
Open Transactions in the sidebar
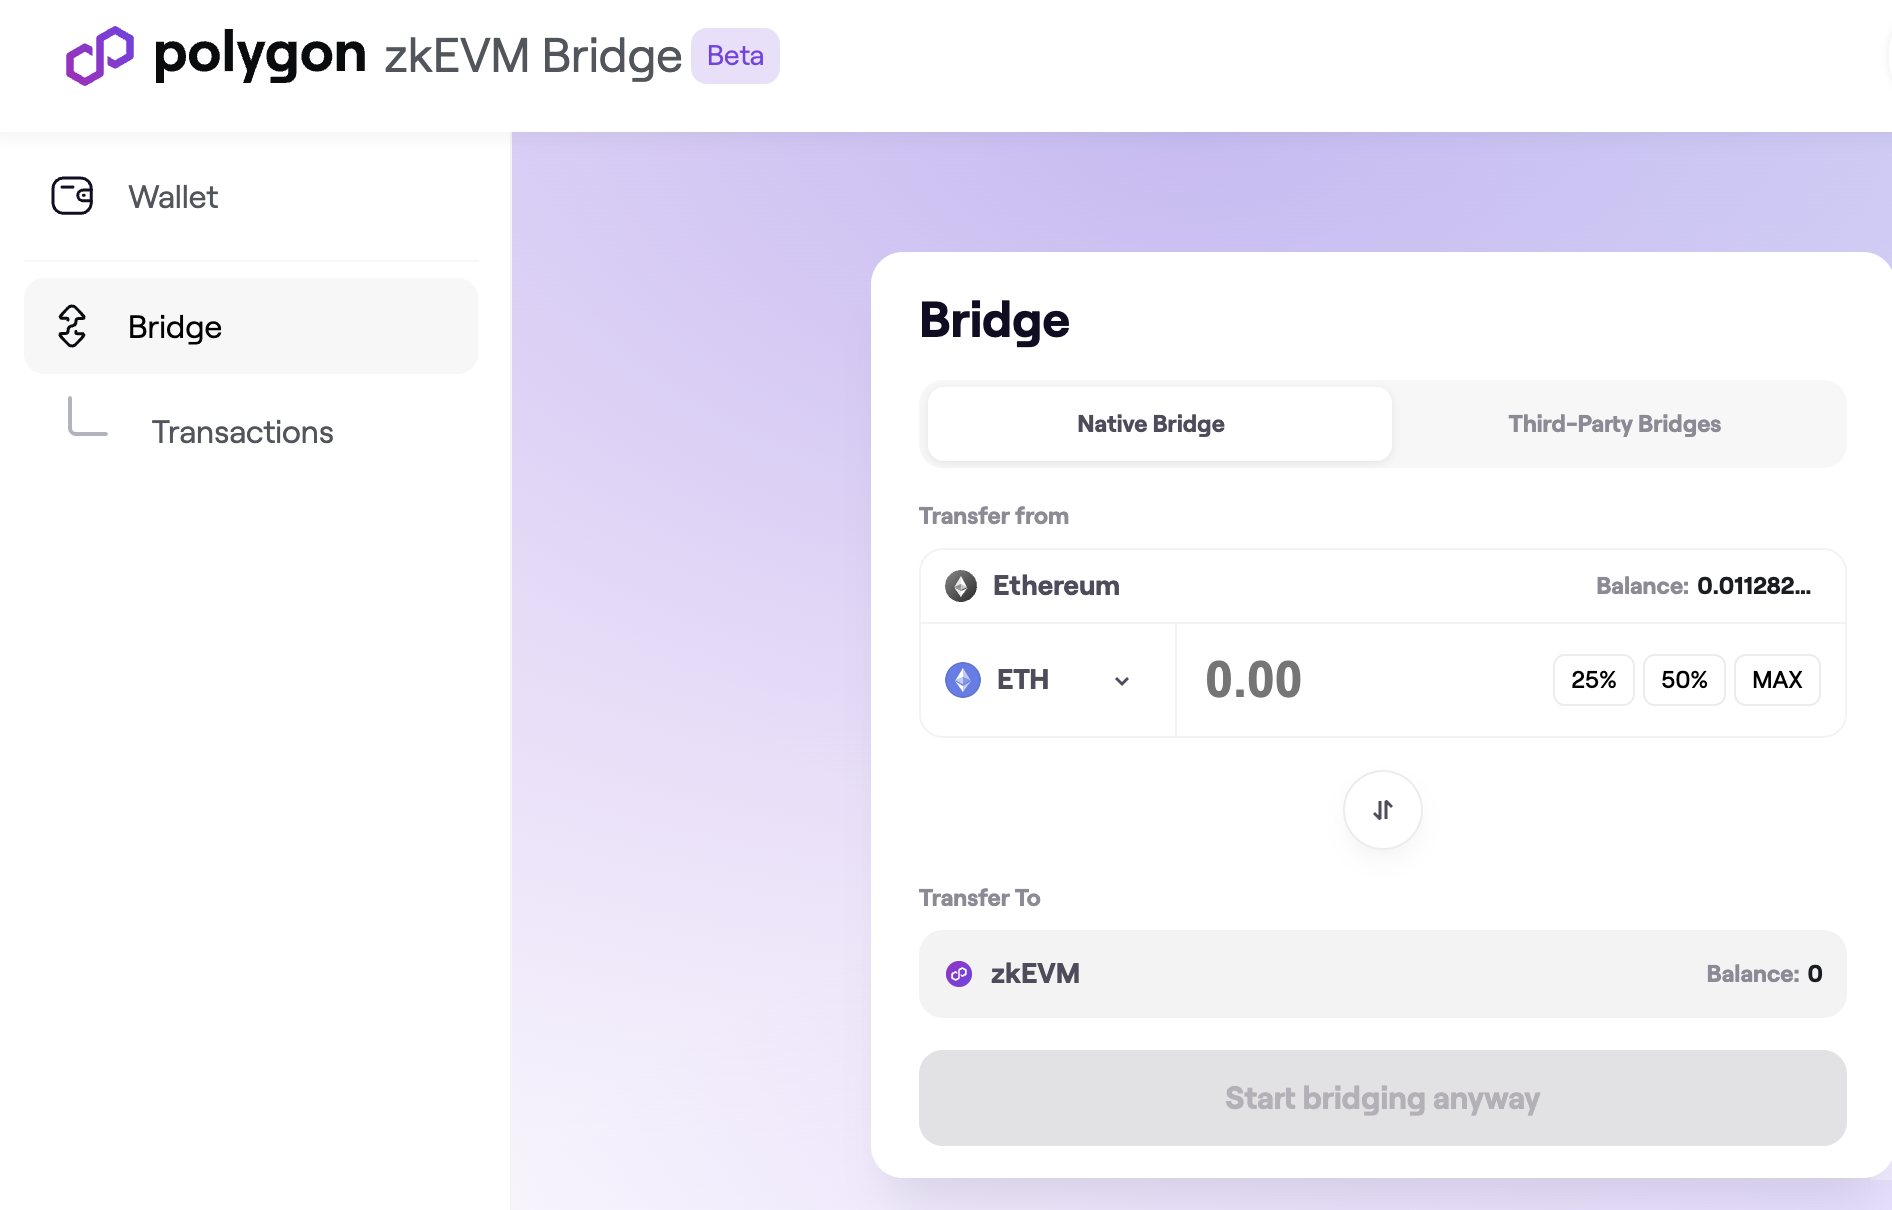click(242, 432)
